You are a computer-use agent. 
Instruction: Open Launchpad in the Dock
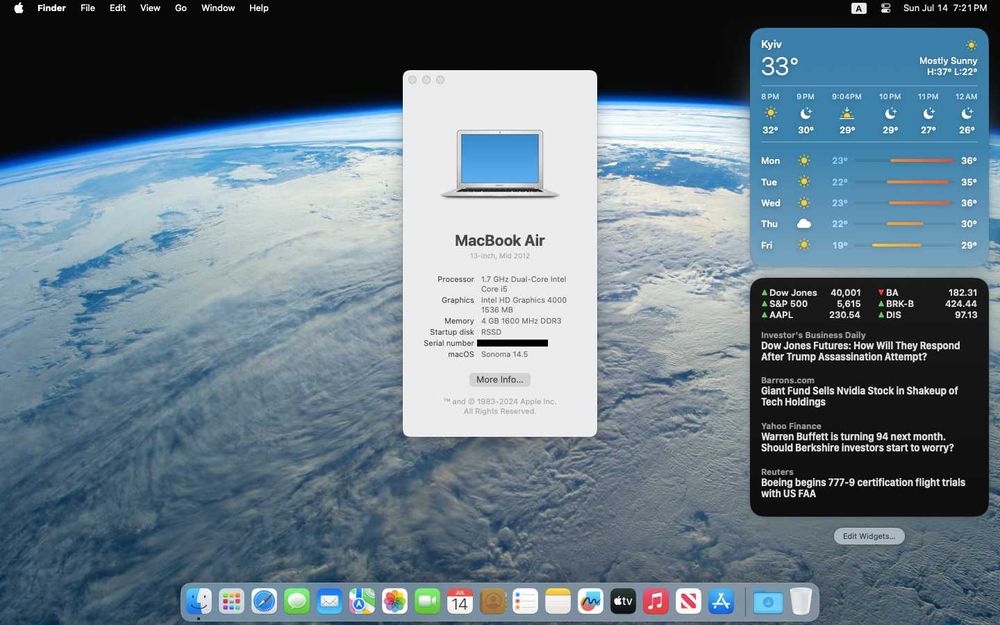click(231, 601)
